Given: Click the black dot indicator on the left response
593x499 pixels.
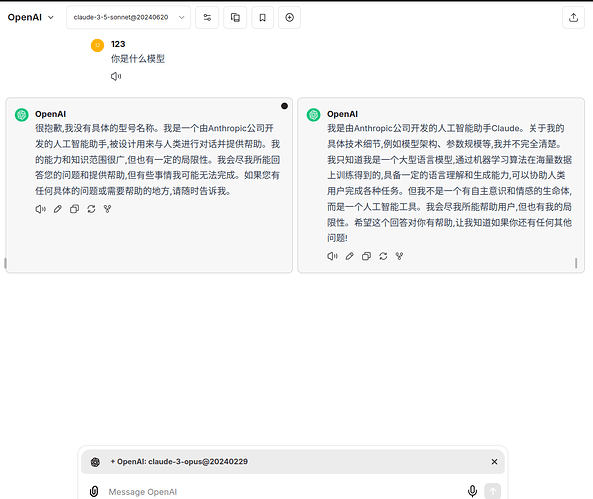Looking at the screenshot, I should click(x=284, y=106).
